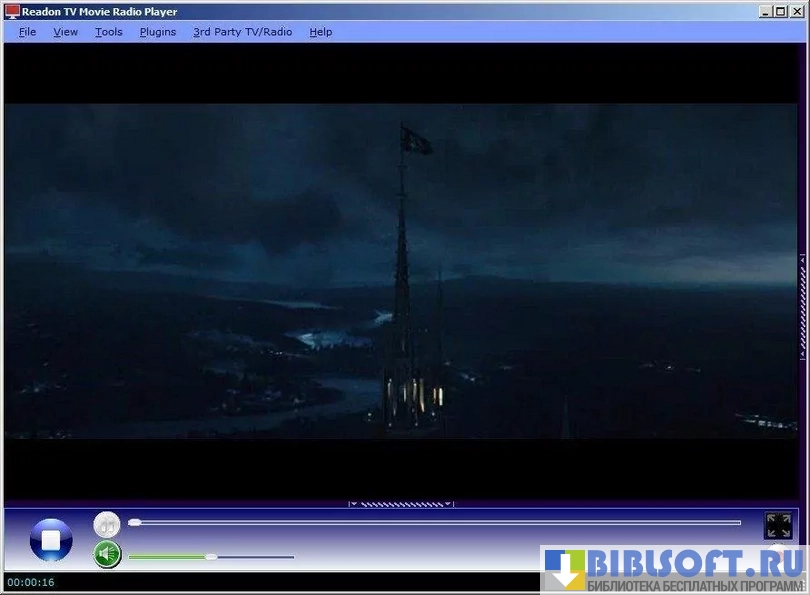
Task: Minimize the Readon player window
Action: 764,12
